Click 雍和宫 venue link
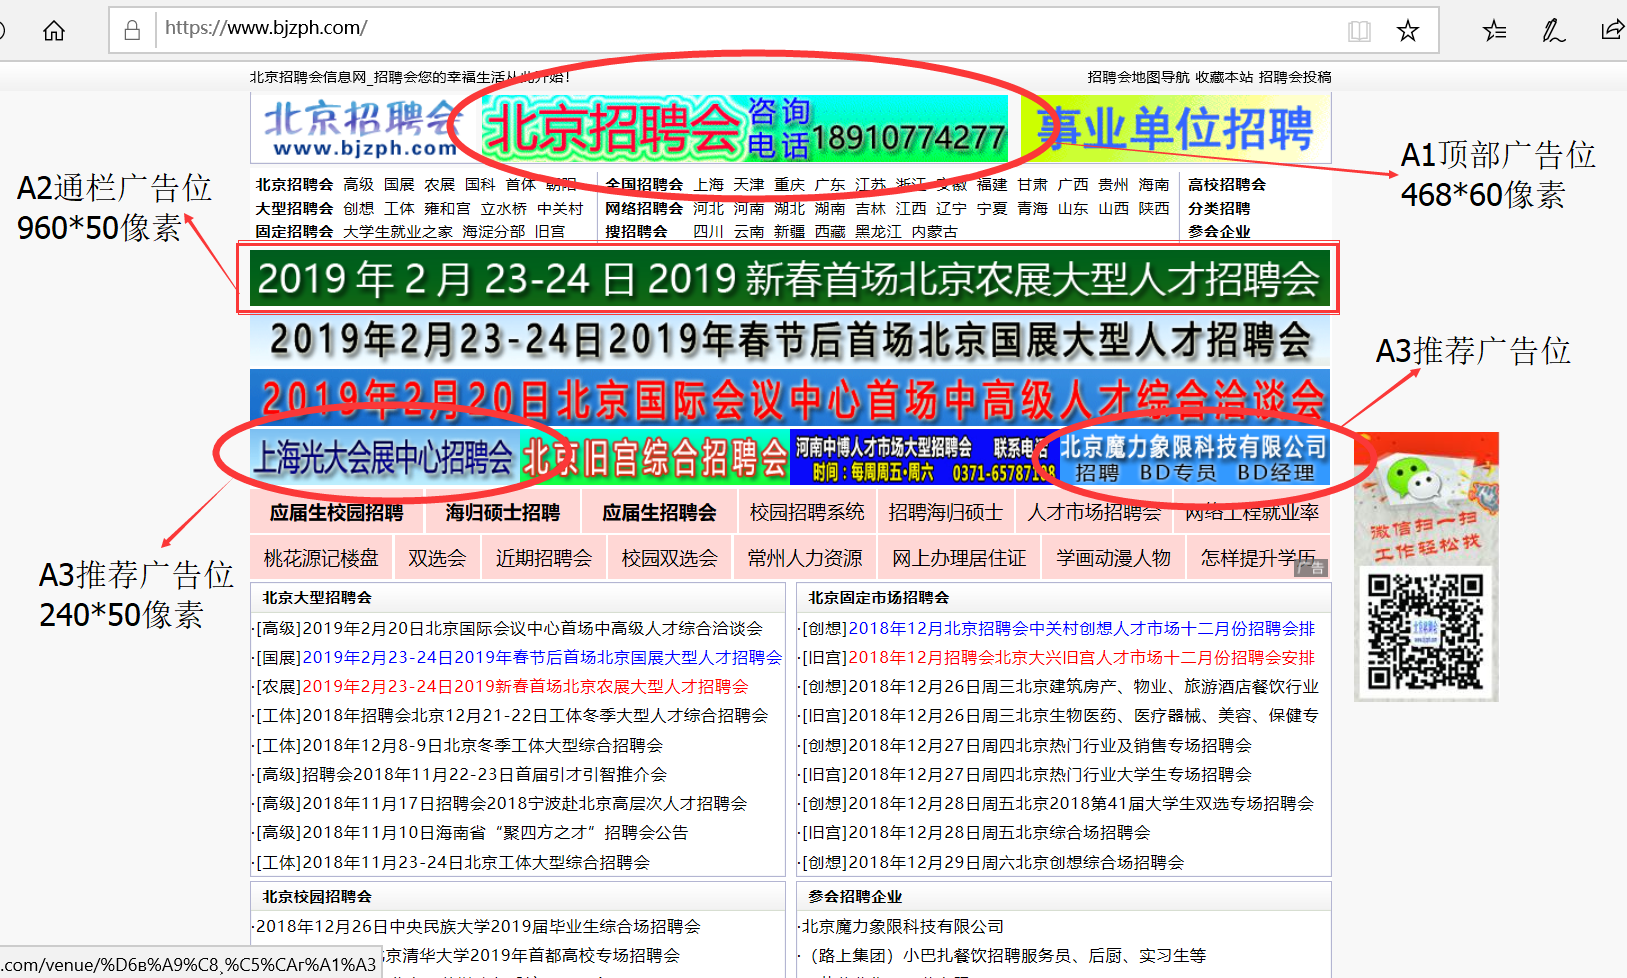This screenshot has width=1627, height=978. 447,209
